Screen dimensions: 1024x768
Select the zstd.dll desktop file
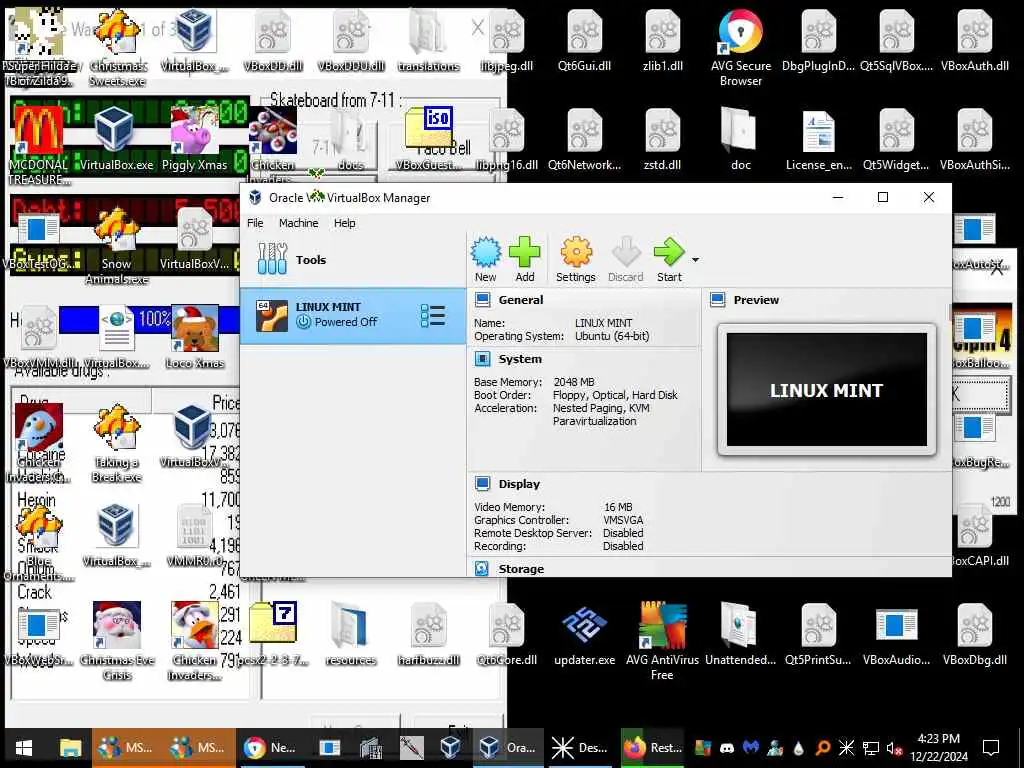pos(663,140)
